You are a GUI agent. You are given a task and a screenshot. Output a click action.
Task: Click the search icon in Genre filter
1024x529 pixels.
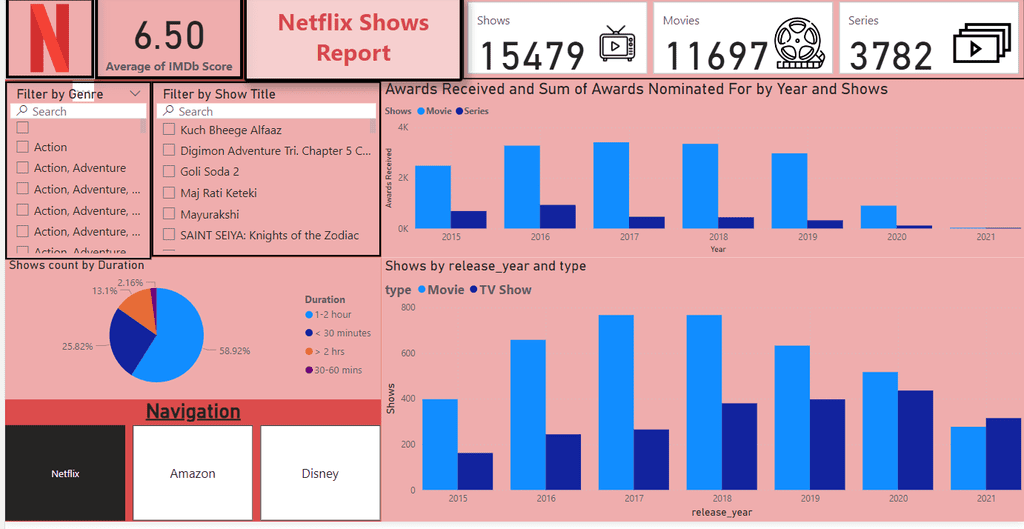tap(23, 111)
